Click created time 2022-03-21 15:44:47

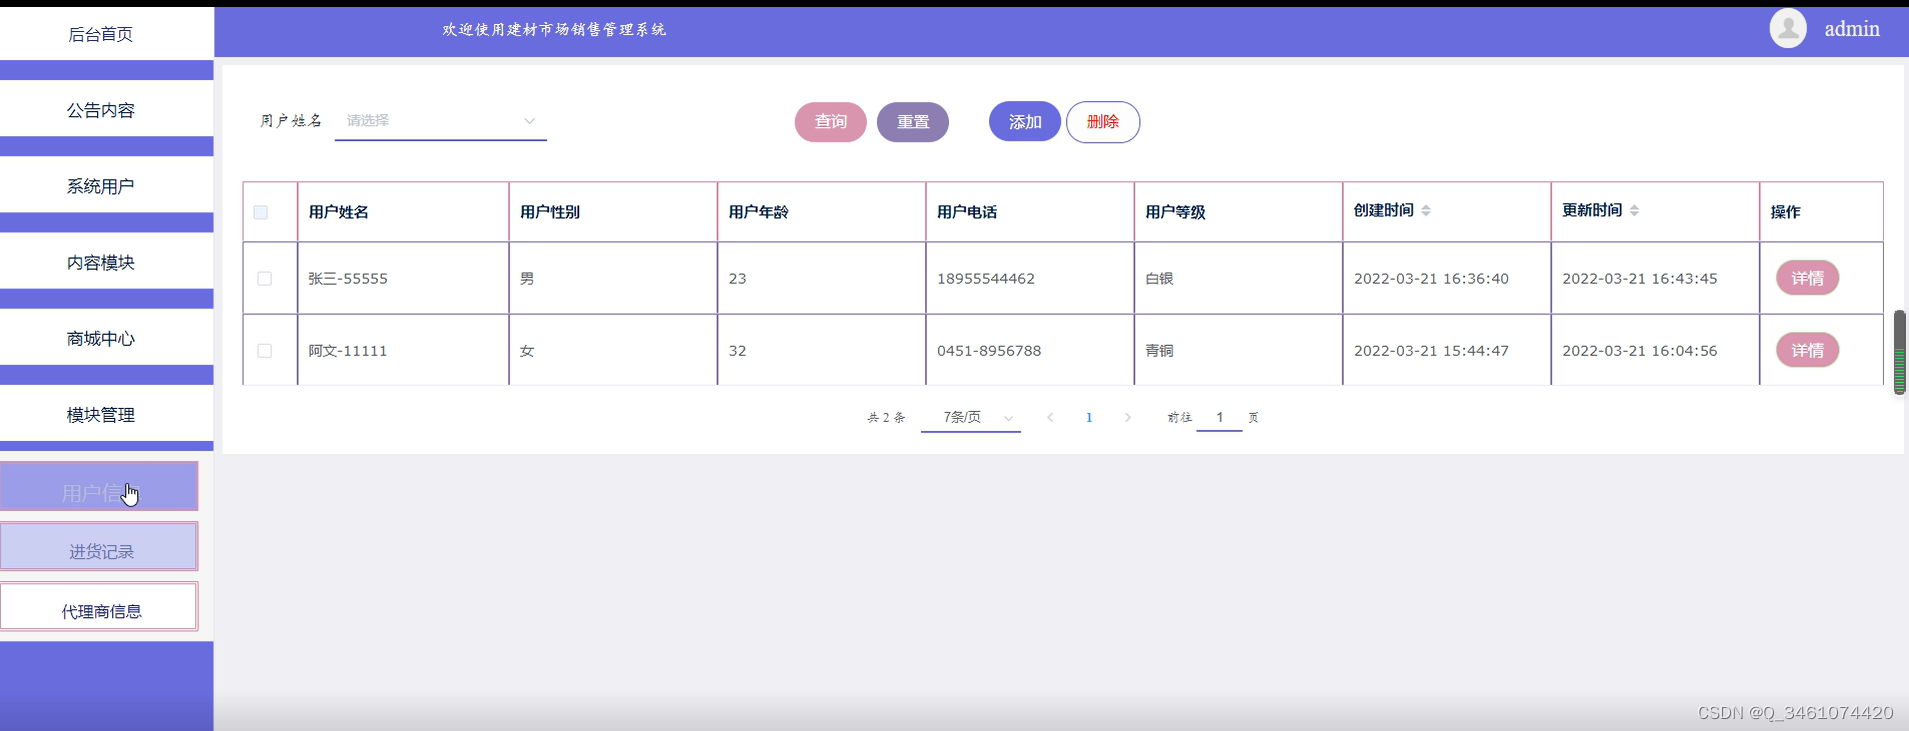pyautogui.click(x=1431, y=351)
